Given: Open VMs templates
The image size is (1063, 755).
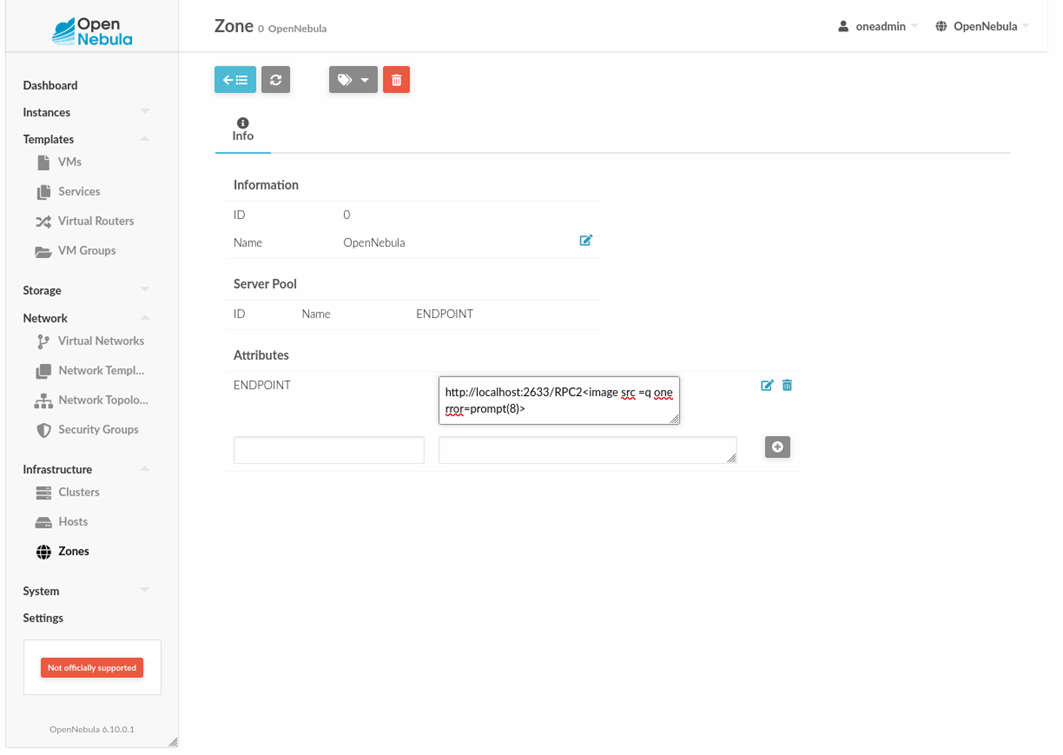Looking at the screenshot, I should 70,162.
